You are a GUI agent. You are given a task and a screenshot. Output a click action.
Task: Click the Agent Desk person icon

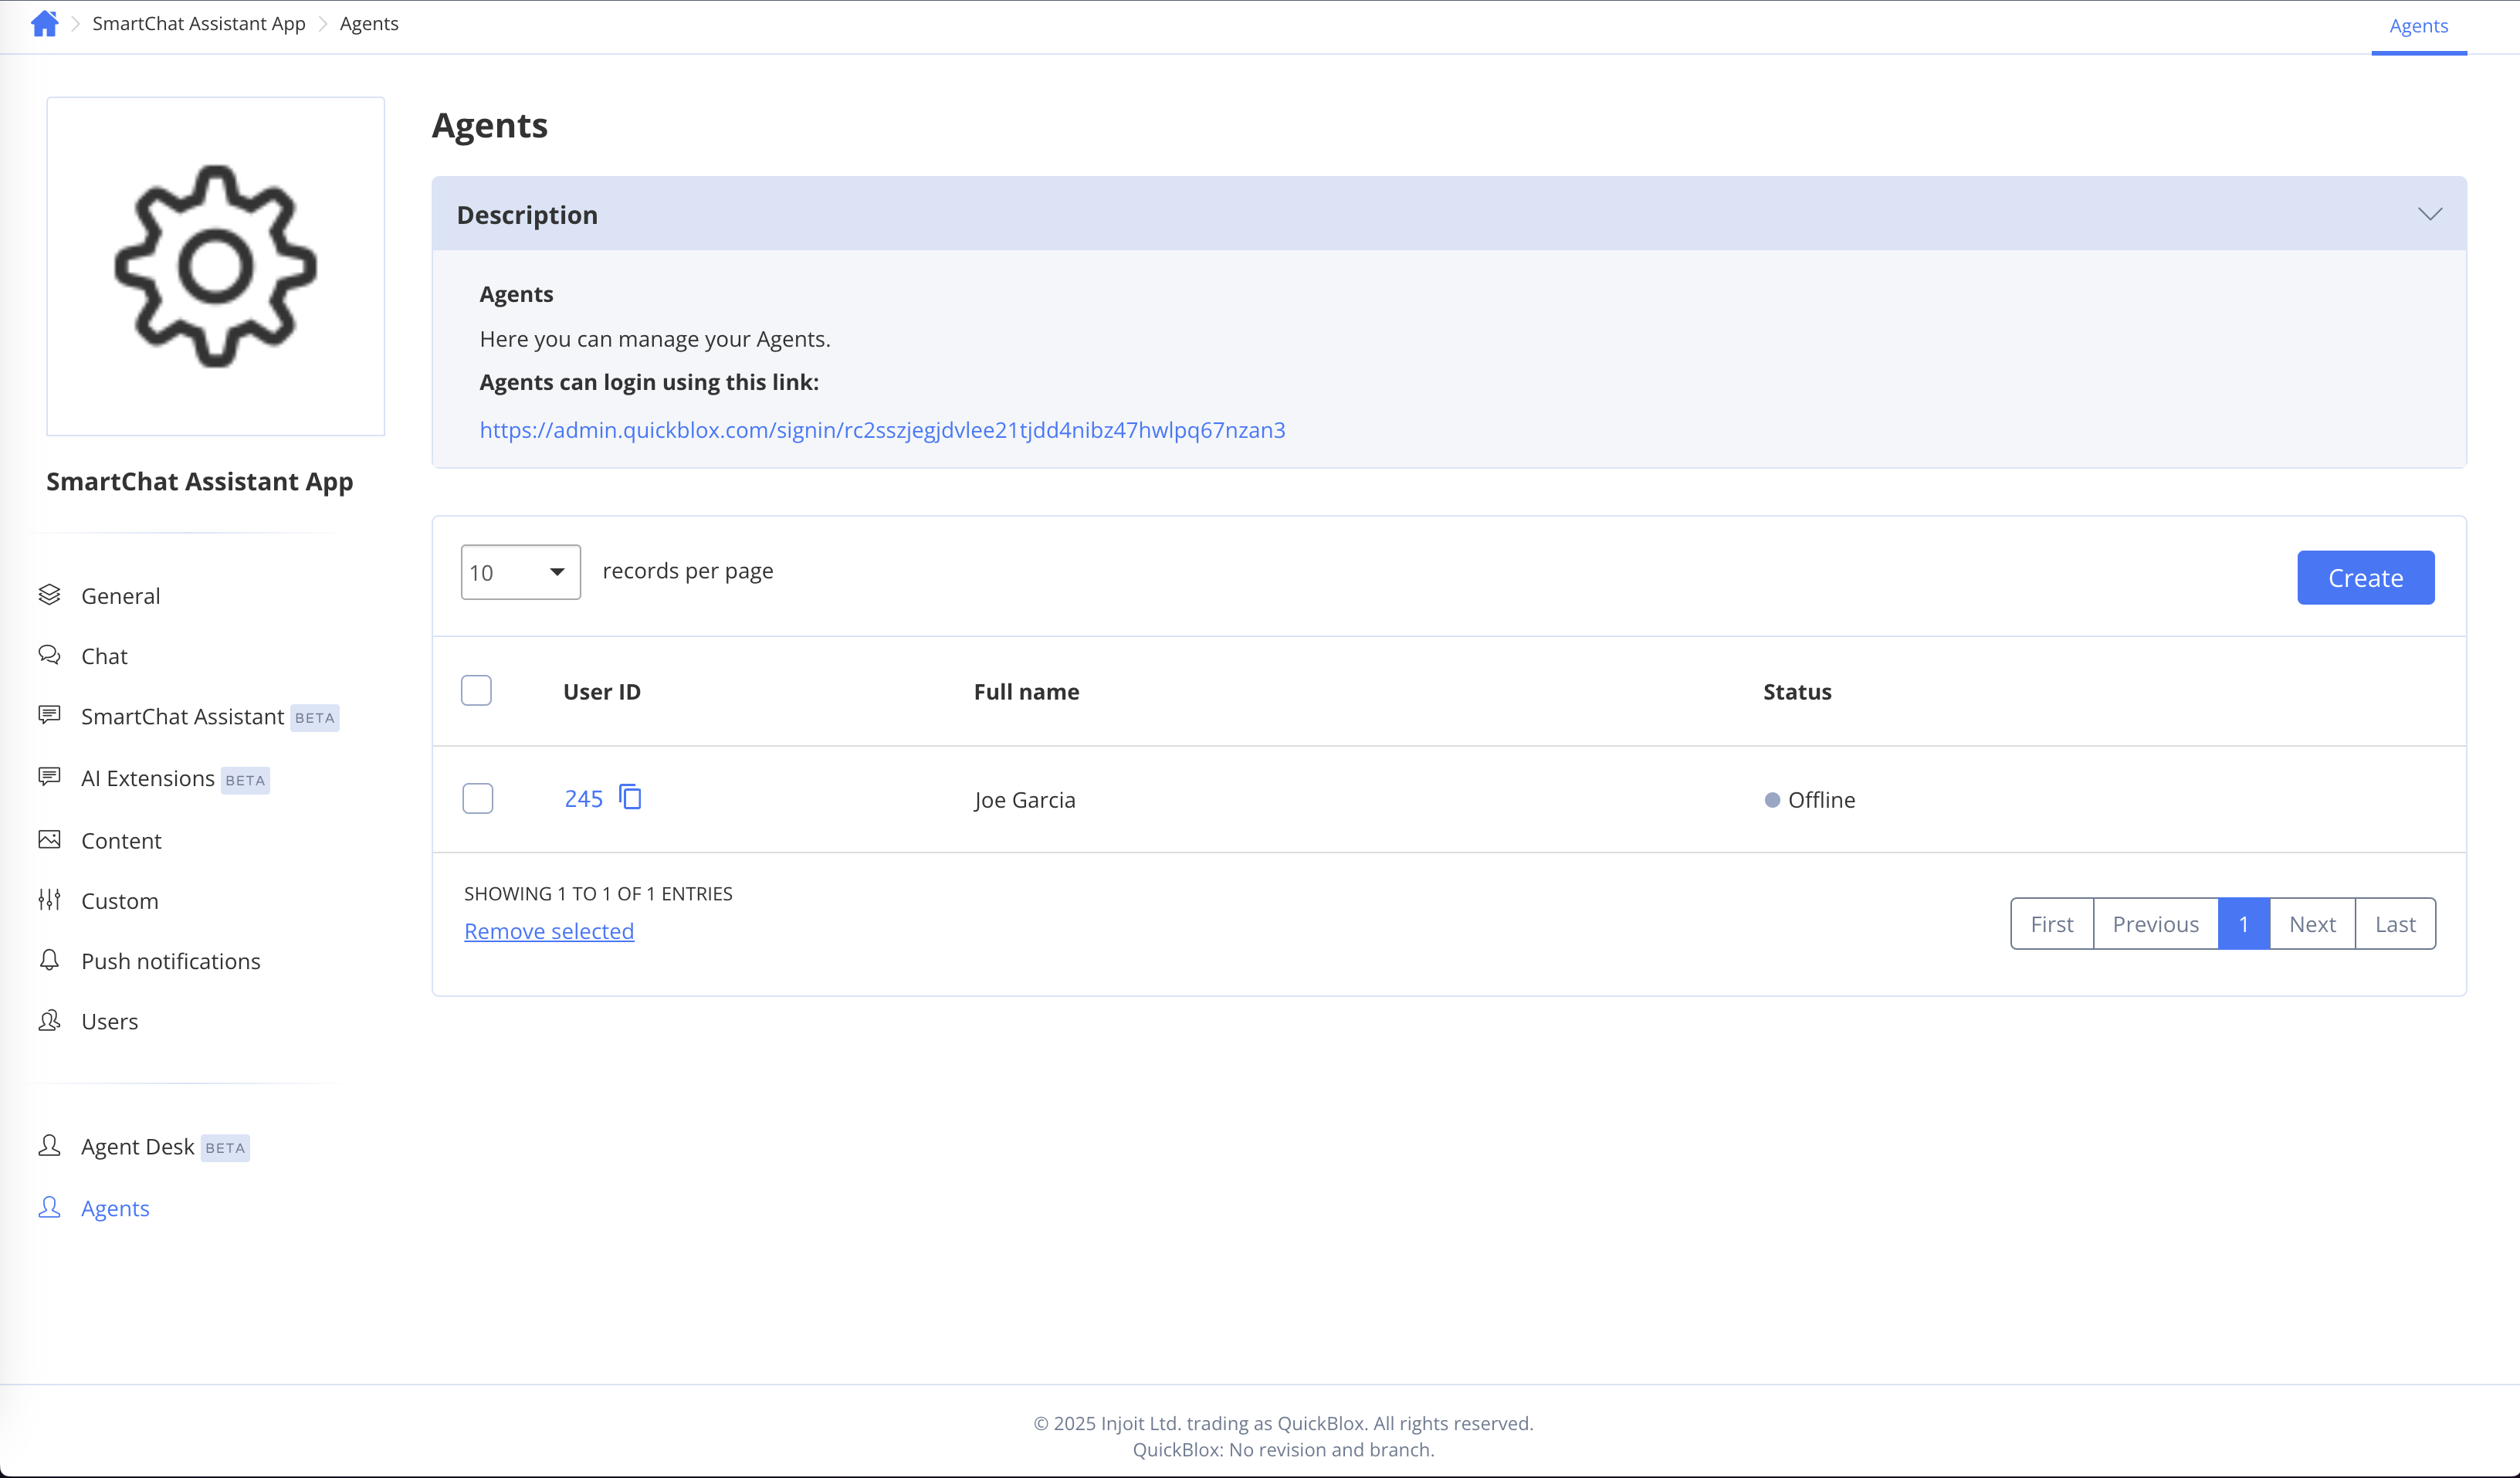tap(49, 1146)
